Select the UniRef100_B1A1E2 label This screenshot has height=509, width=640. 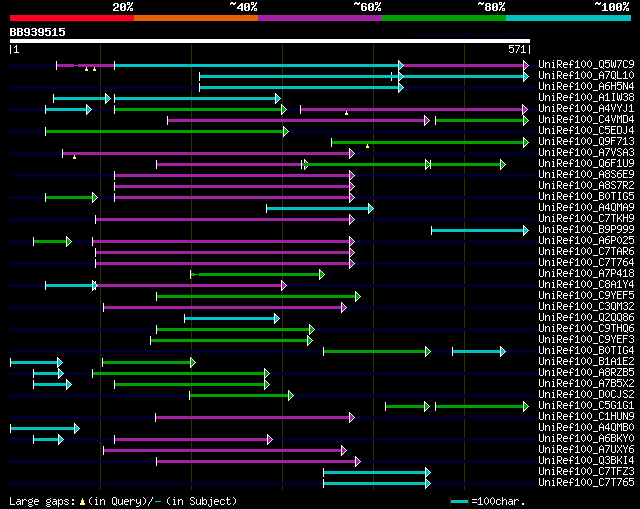tap(586, 362)
